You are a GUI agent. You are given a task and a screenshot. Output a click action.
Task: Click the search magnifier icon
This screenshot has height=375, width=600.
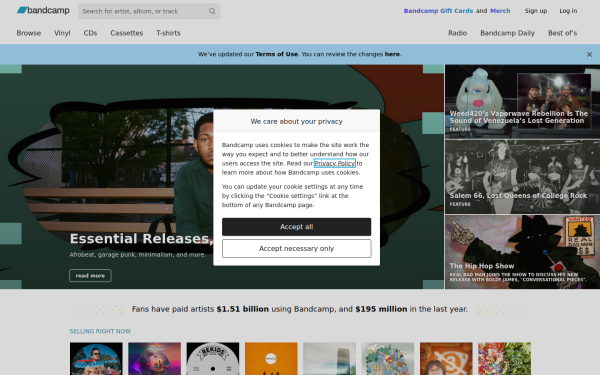[x=212, y=11]
